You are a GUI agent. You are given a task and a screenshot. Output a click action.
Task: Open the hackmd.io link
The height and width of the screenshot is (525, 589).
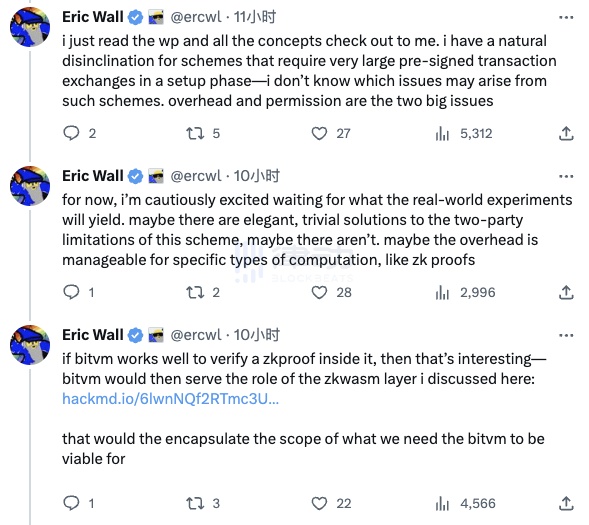point(171,398)
